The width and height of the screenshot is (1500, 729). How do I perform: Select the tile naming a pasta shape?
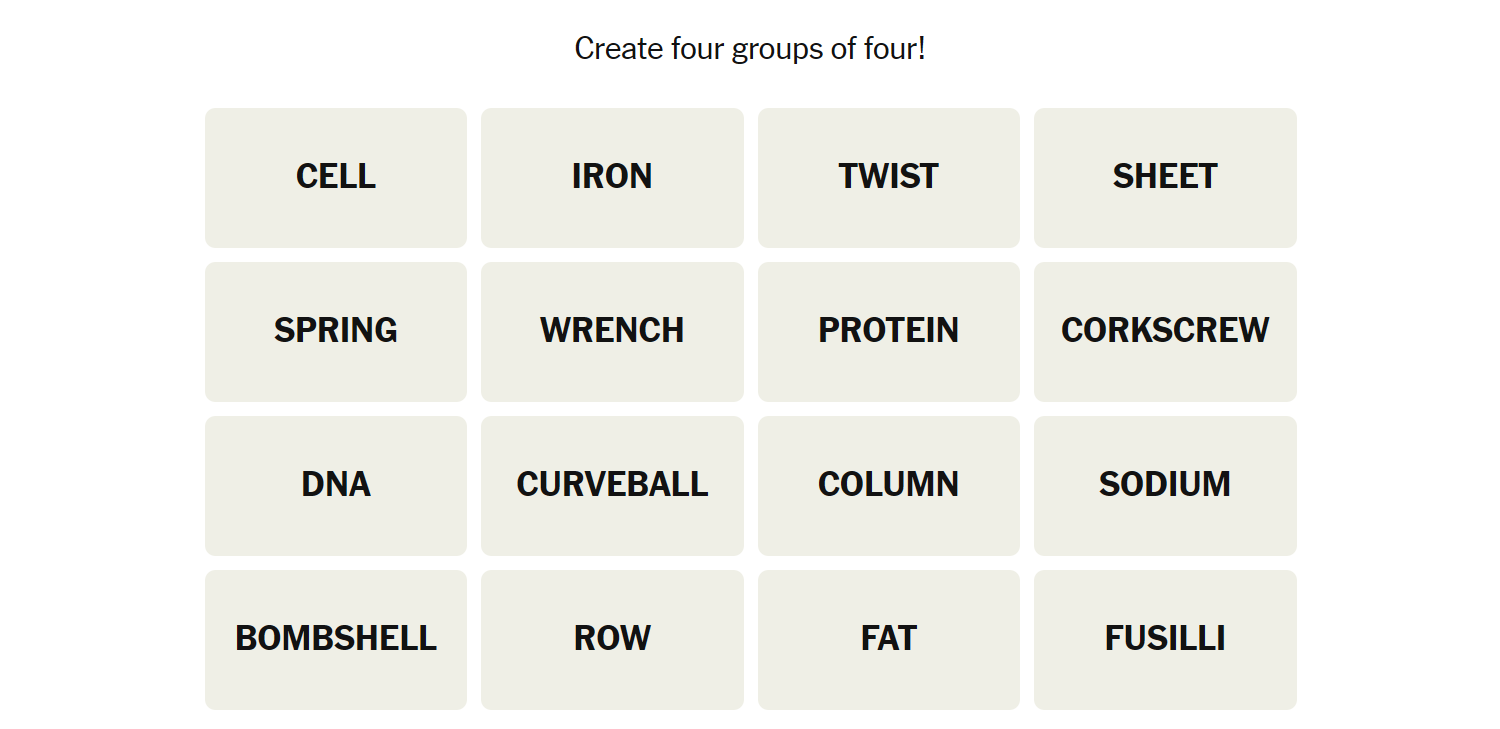pyautogui.click(x=1165, y=639)
